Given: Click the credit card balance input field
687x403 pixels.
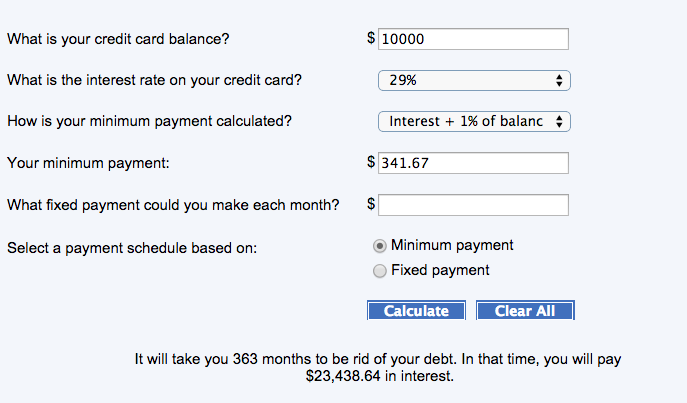Looking at the screenshot, I should pos(473,39).
